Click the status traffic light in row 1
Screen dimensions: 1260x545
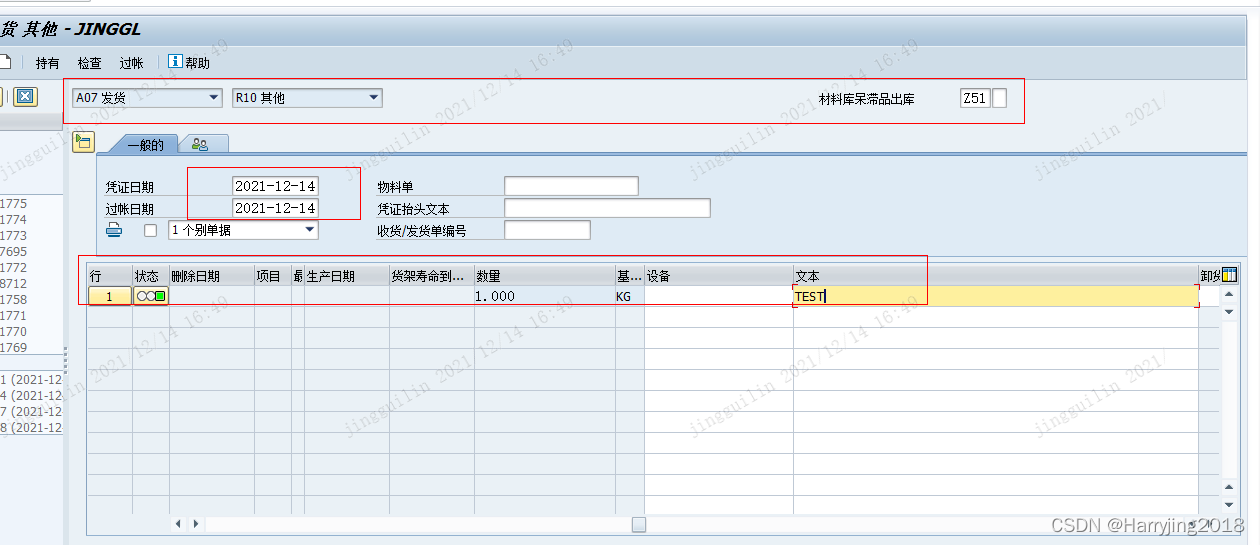[x=151, y=296]
